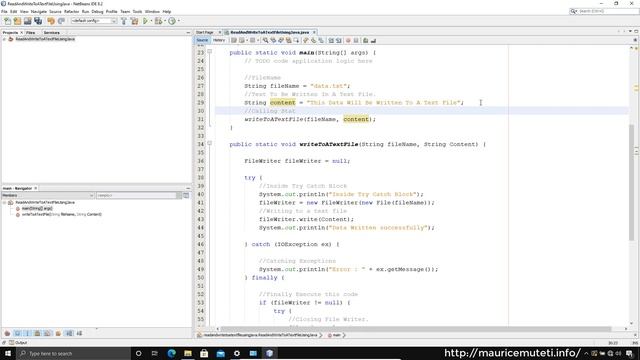Toggle Show Static Members filter in the Navigator
This screenshot has width=640, height=360.
click(x=27, y=333)
